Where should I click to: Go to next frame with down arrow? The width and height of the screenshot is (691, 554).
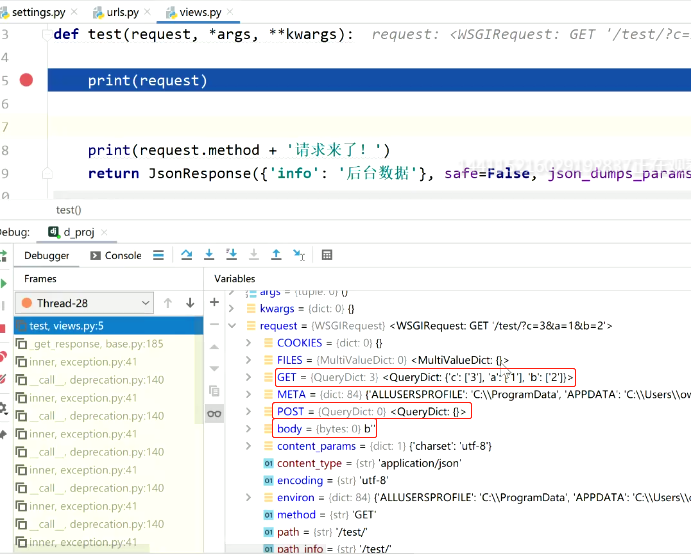coord(190,303)
